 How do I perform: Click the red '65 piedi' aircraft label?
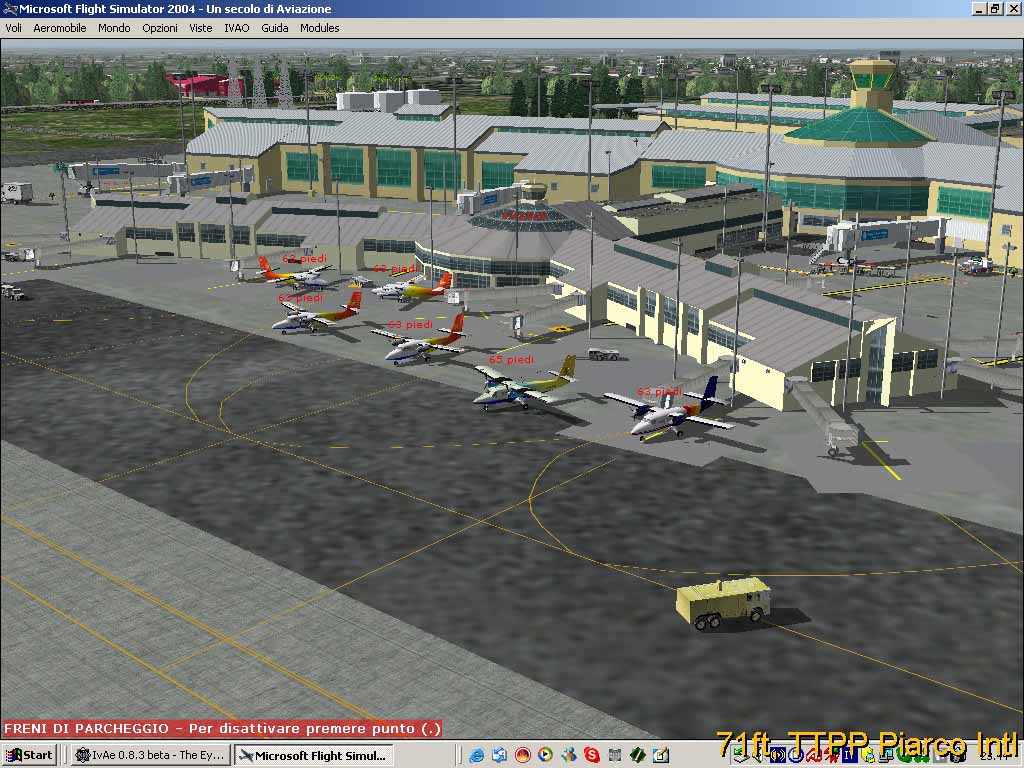(511, 360)
